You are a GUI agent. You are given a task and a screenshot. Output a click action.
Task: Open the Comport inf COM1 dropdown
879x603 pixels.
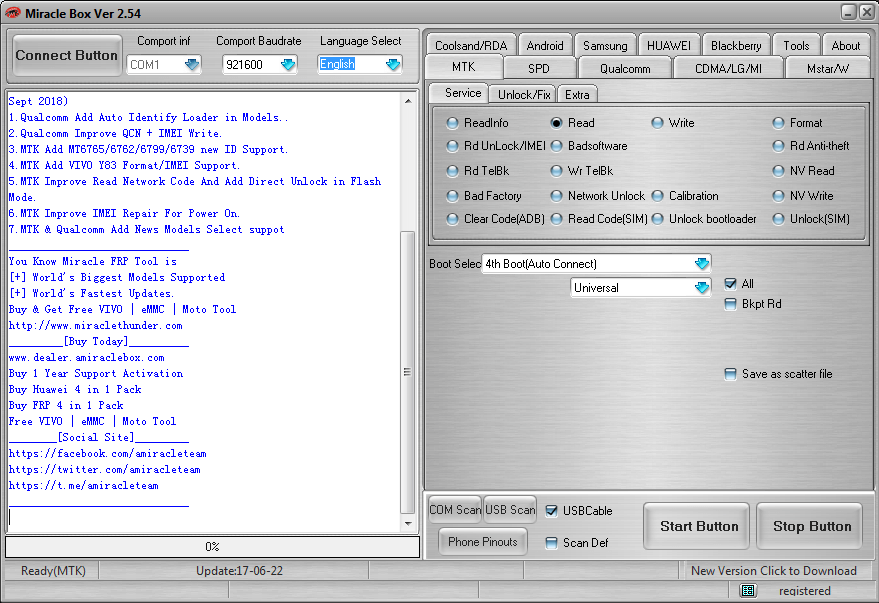(x=192, y=64)
